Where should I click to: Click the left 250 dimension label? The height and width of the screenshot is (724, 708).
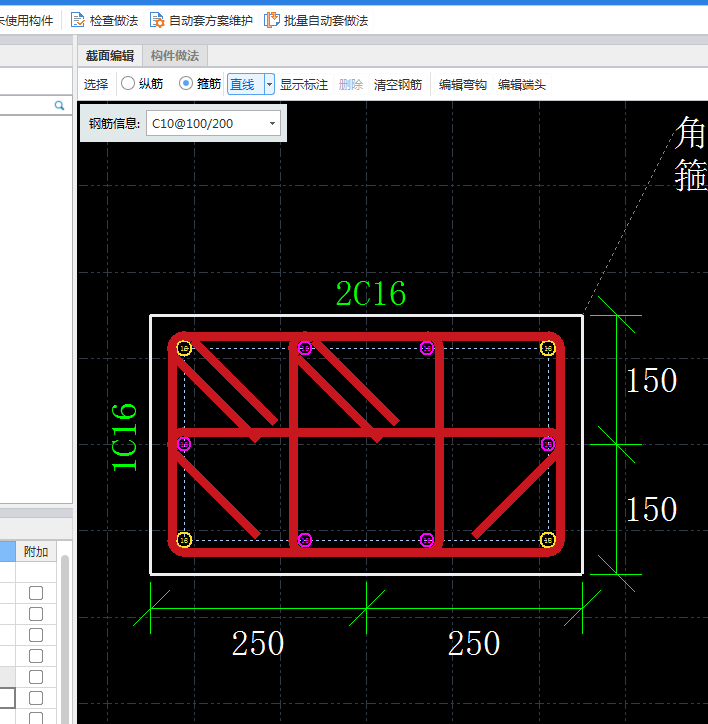click(258, 643)
